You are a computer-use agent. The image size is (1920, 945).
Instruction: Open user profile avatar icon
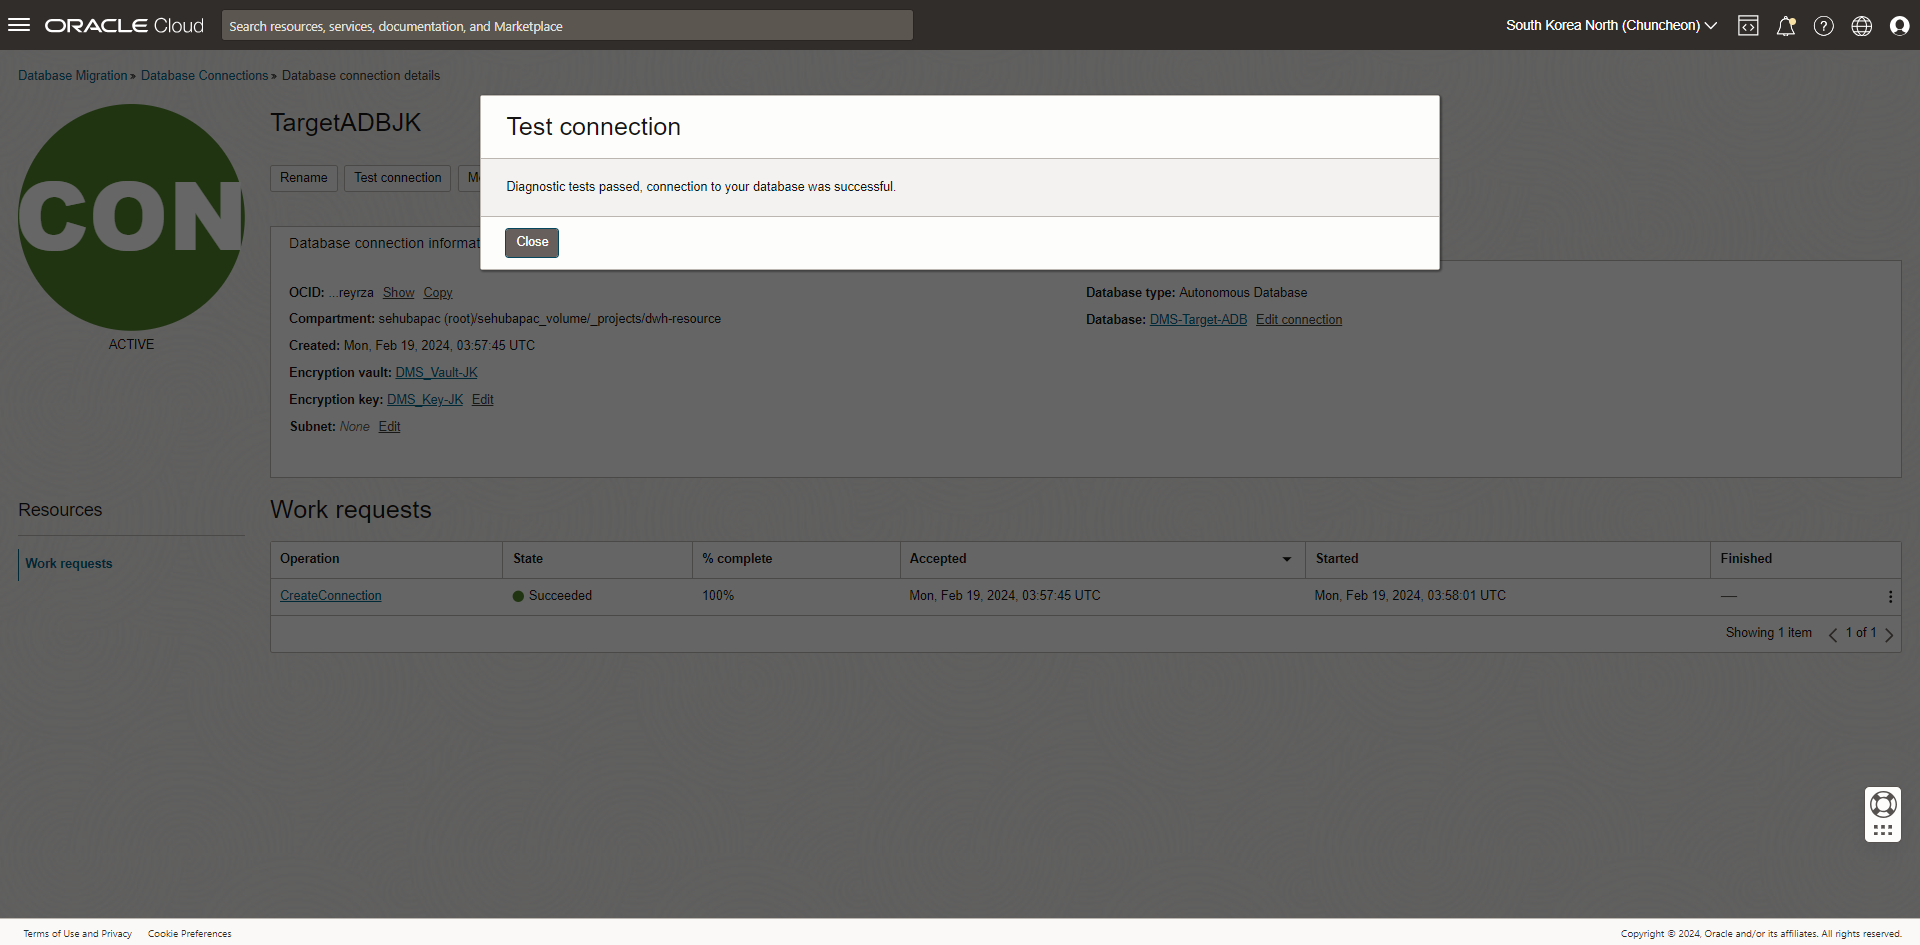coord(1900,26)
